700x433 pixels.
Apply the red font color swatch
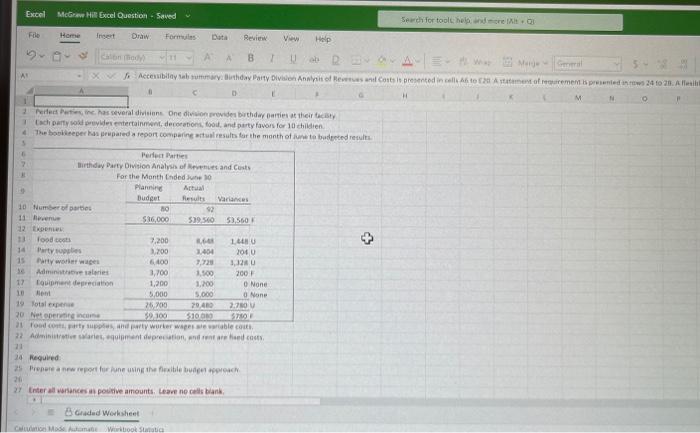[407, 60]
